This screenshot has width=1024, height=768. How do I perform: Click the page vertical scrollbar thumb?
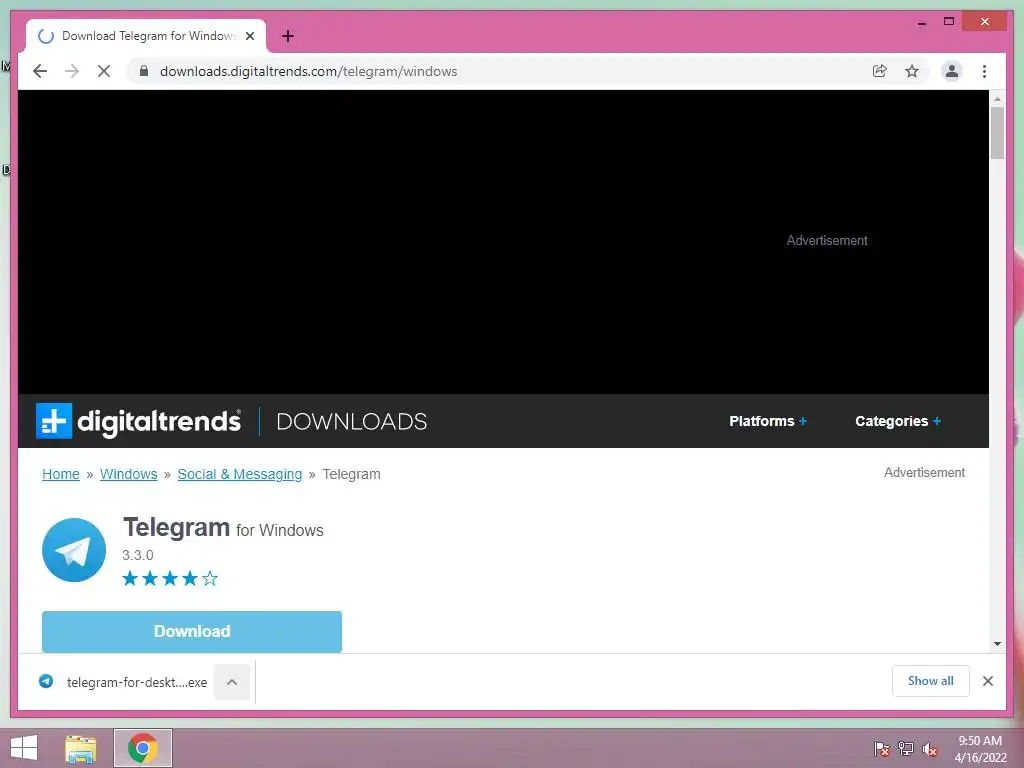tap(997, 133)
